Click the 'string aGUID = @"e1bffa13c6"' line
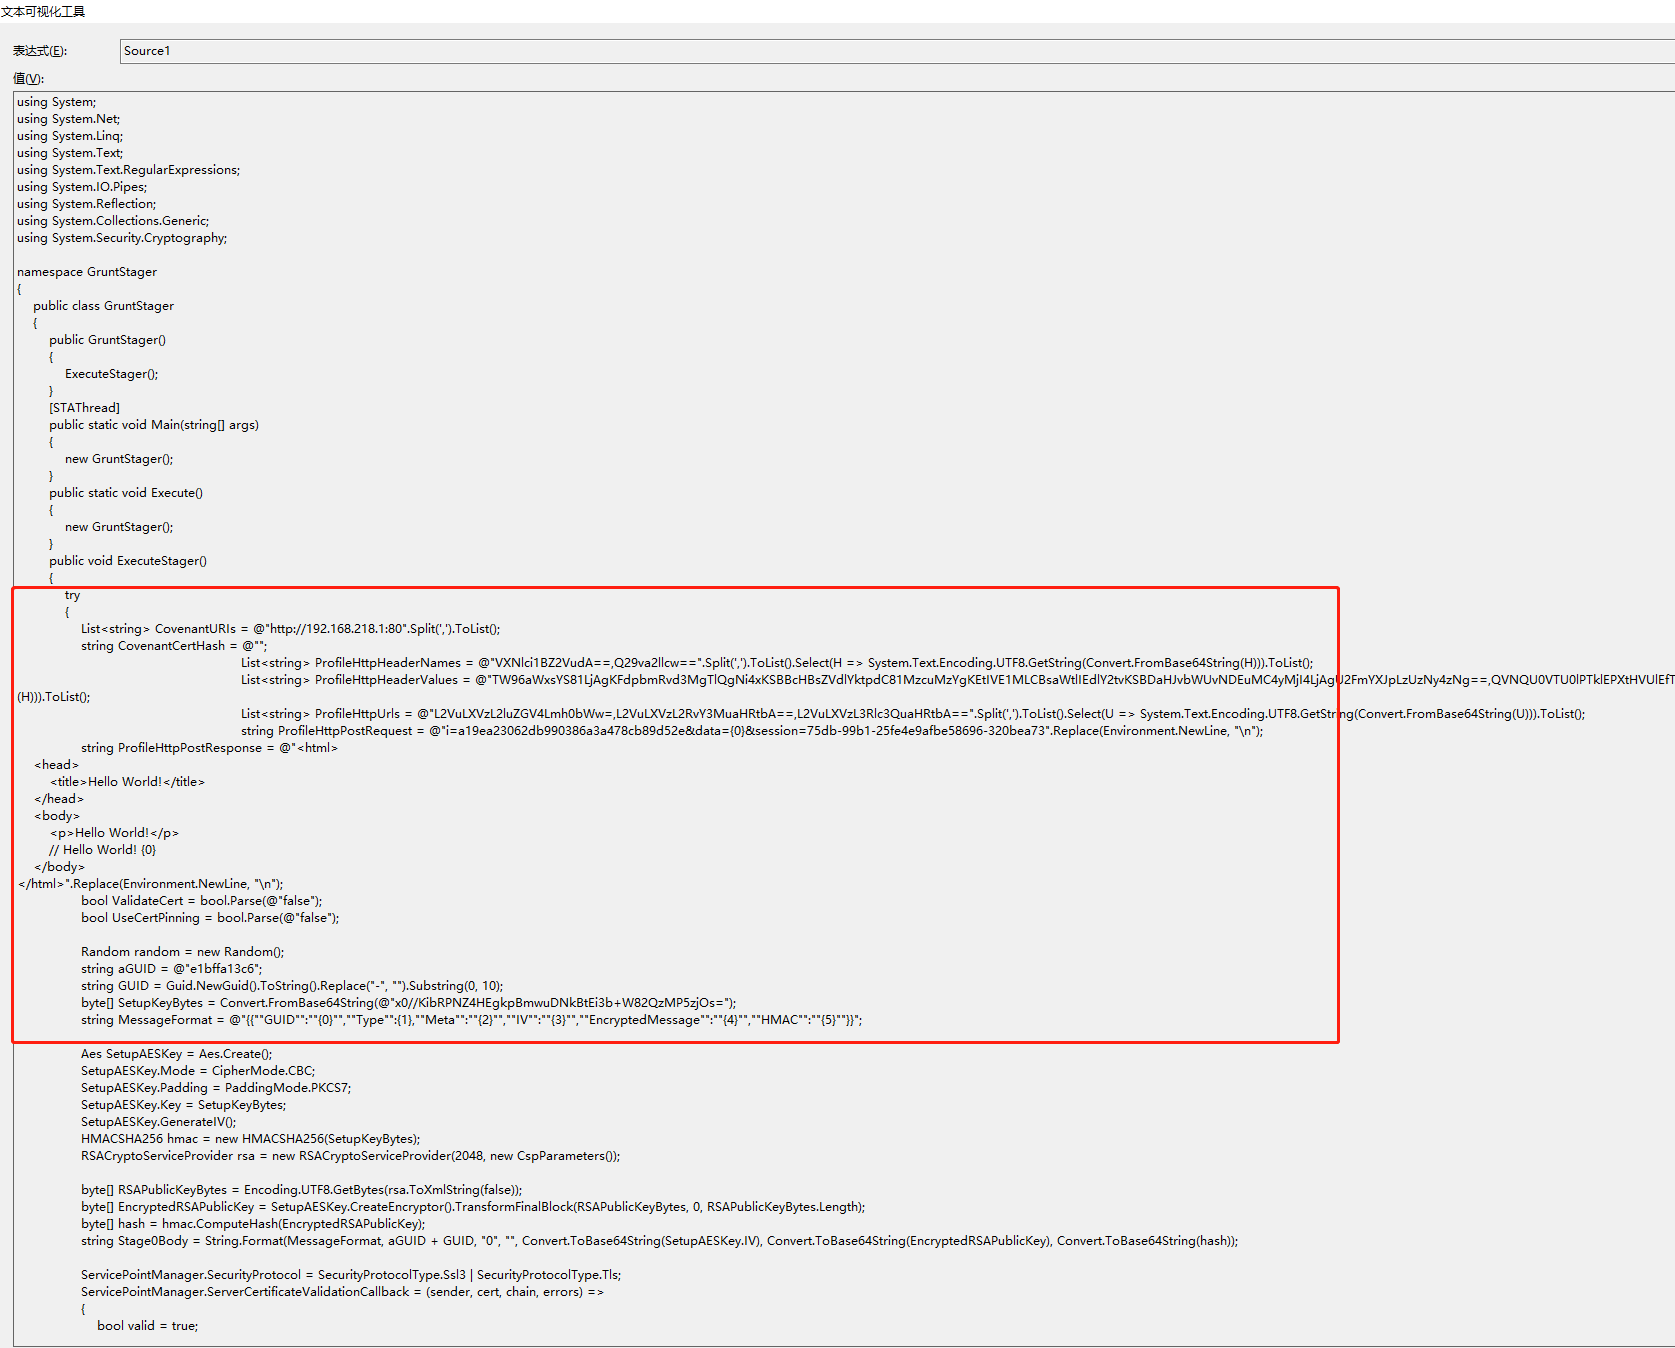This screenshot has width=1675, height=1348. (x=172, y=969)
